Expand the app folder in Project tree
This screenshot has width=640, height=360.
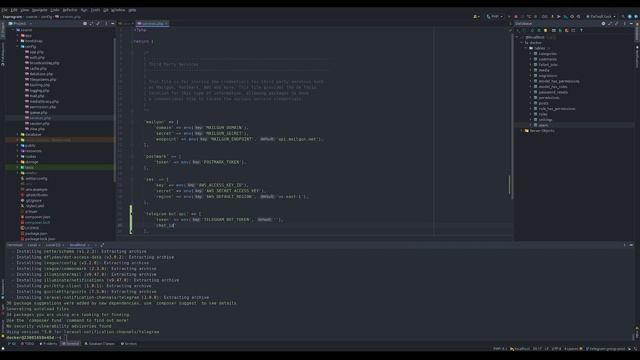coord(17,36)
